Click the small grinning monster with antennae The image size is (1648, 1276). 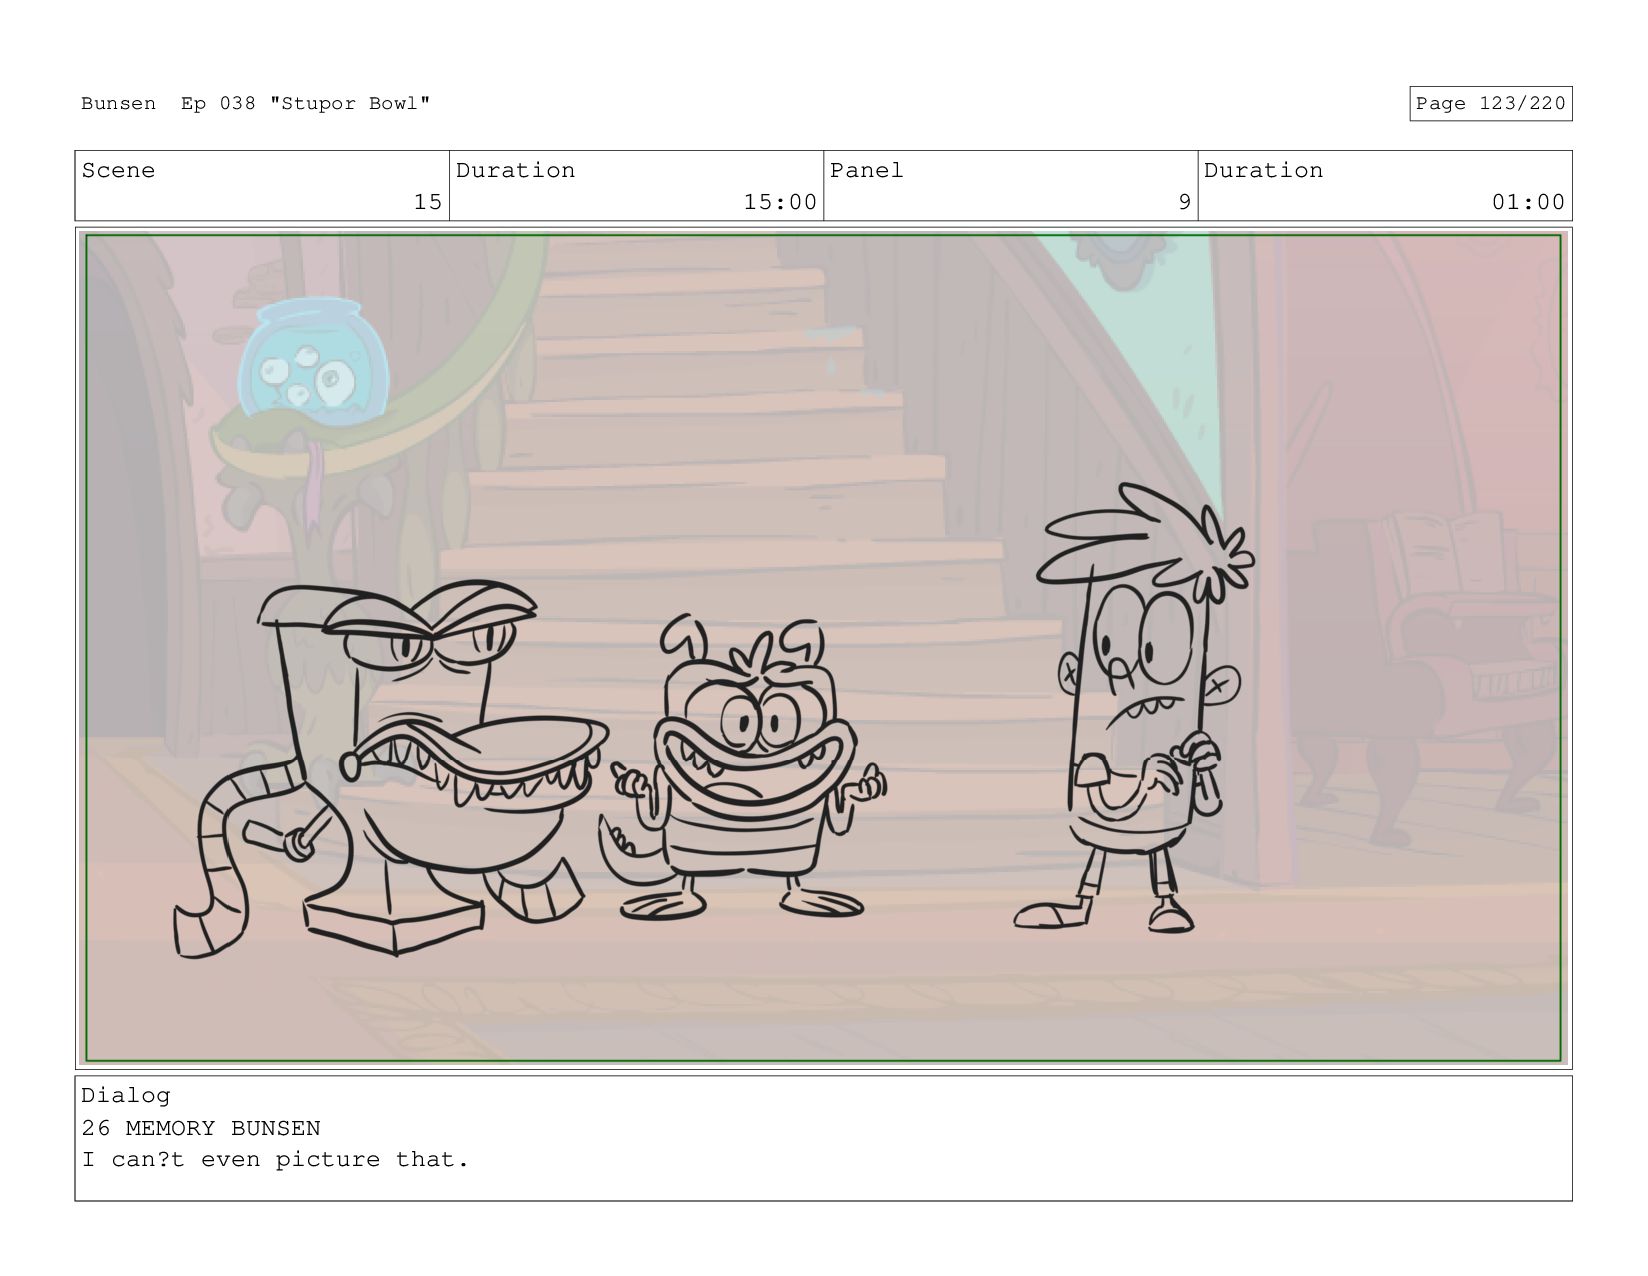point(743,768)
